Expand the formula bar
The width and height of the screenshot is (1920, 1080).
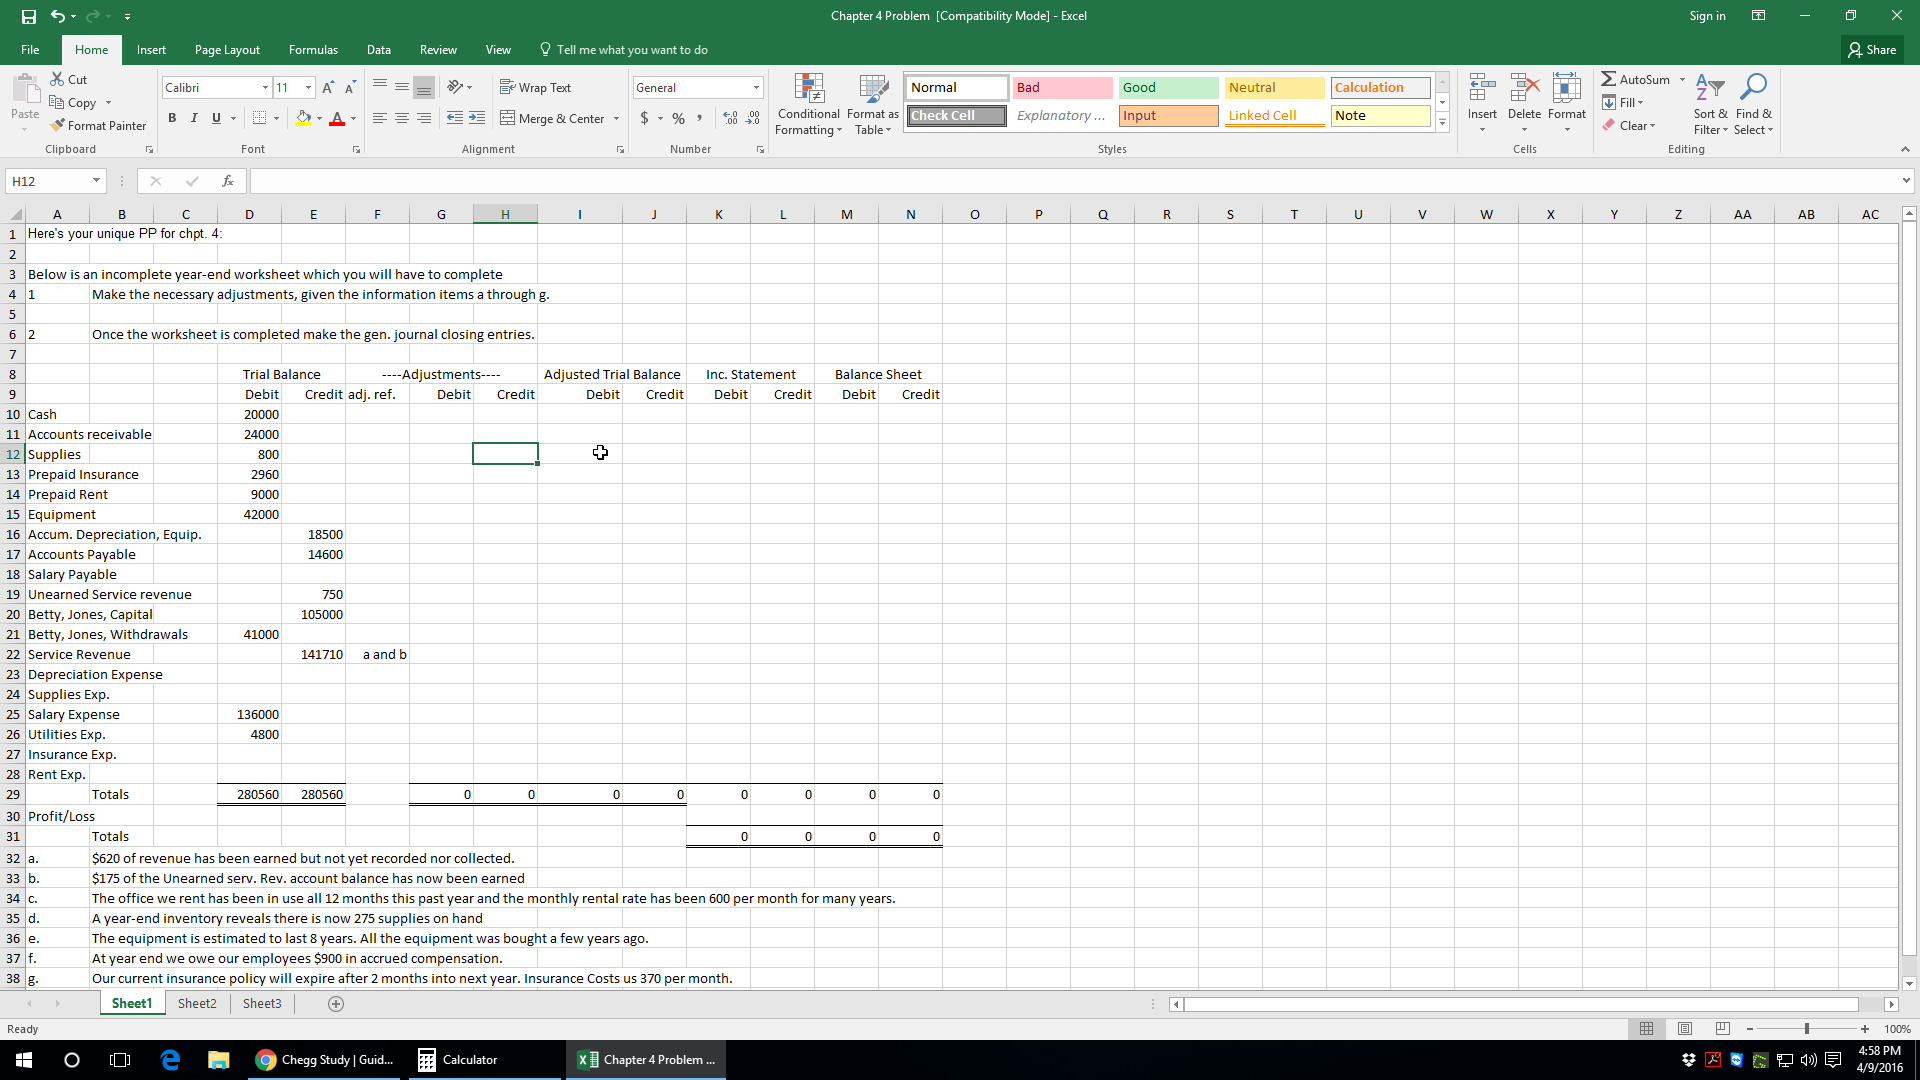(x=1906, y=181)
